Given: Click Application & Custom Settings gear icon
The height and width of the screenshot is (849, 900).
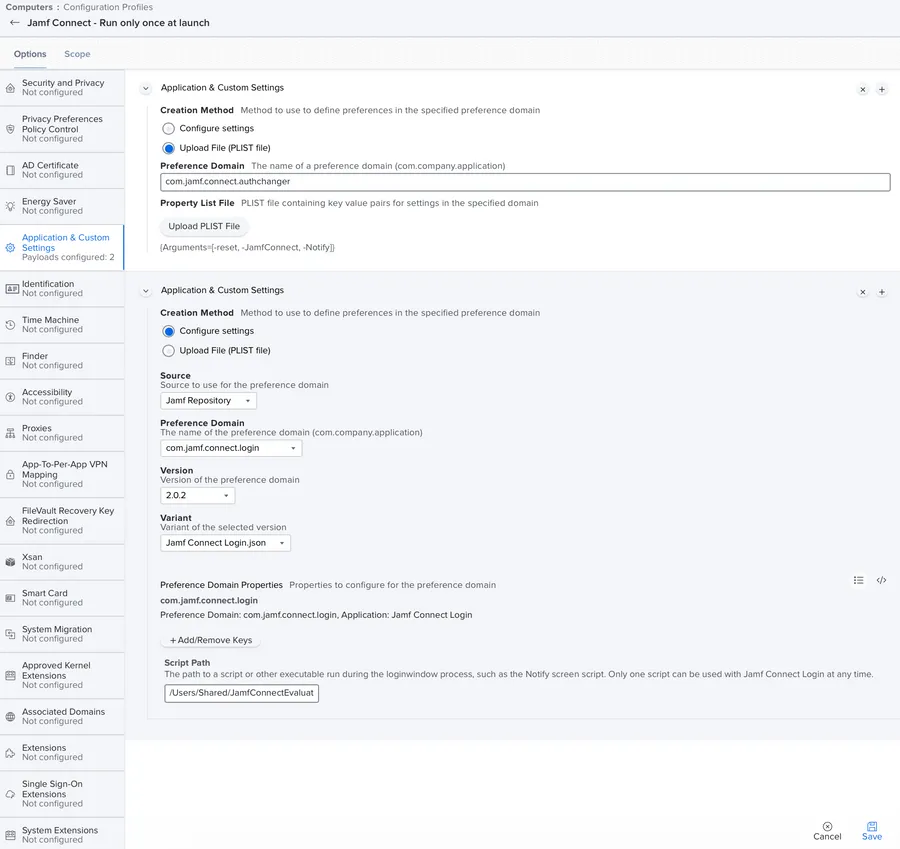Looking at the screenshot, I should [10, 247].
